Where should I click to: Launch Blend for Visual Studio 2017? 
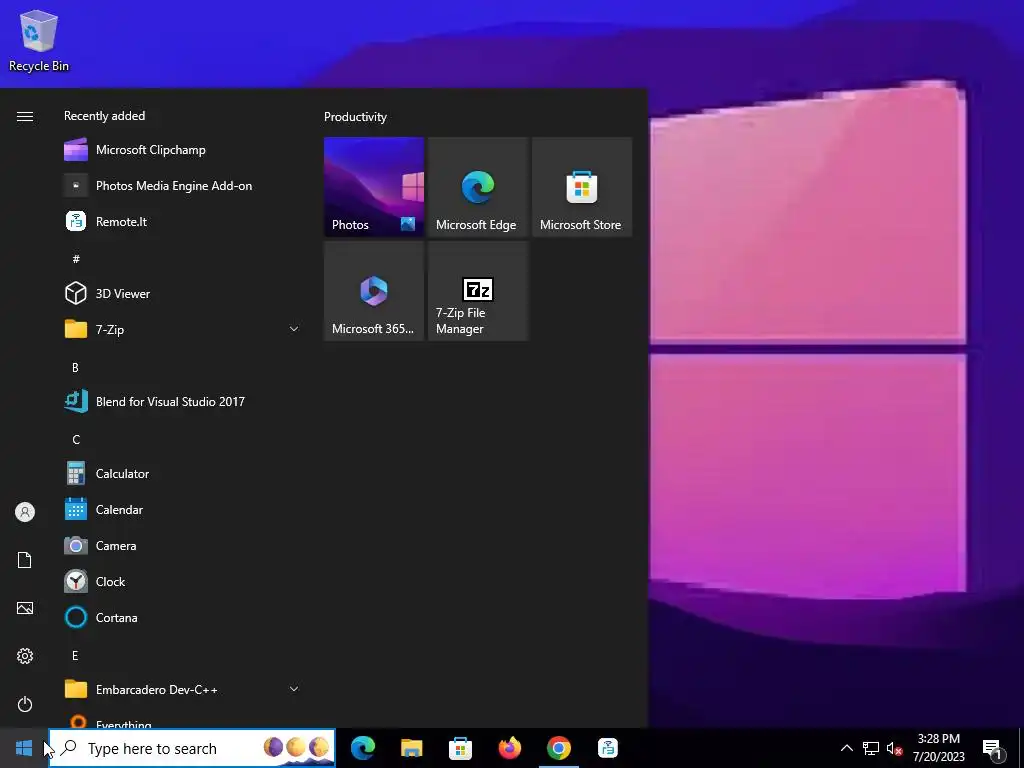tap(183, 402)
